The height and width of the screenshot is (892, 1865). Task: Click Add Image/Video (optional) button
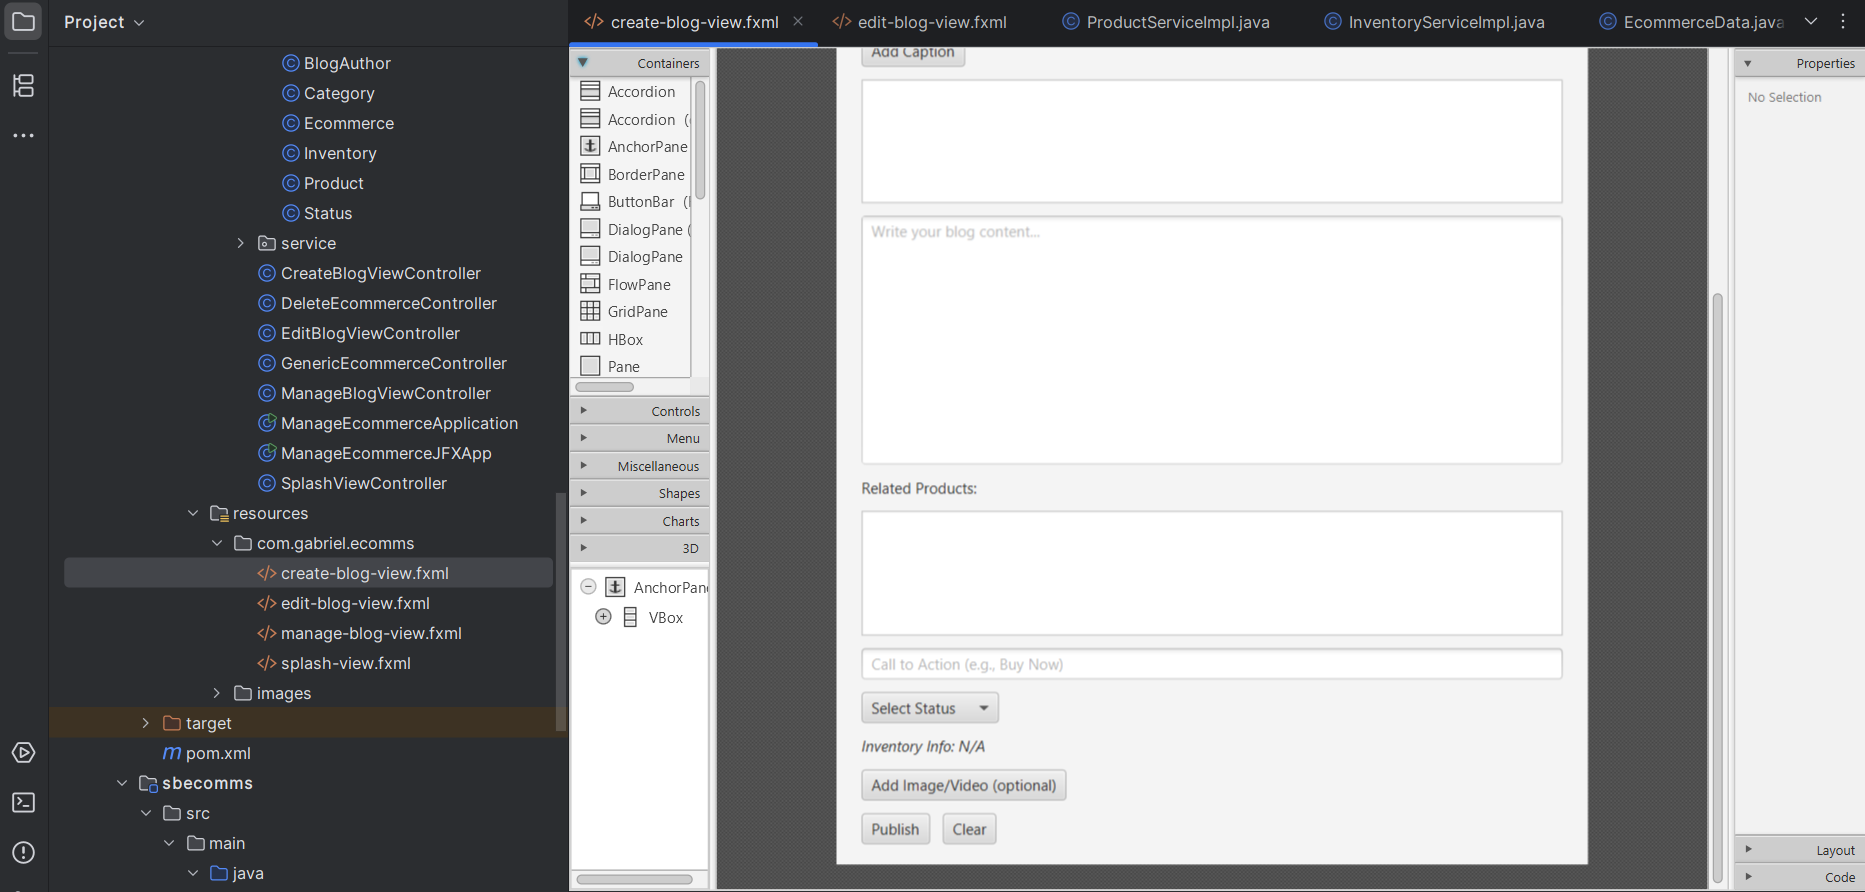click(964, 785)
